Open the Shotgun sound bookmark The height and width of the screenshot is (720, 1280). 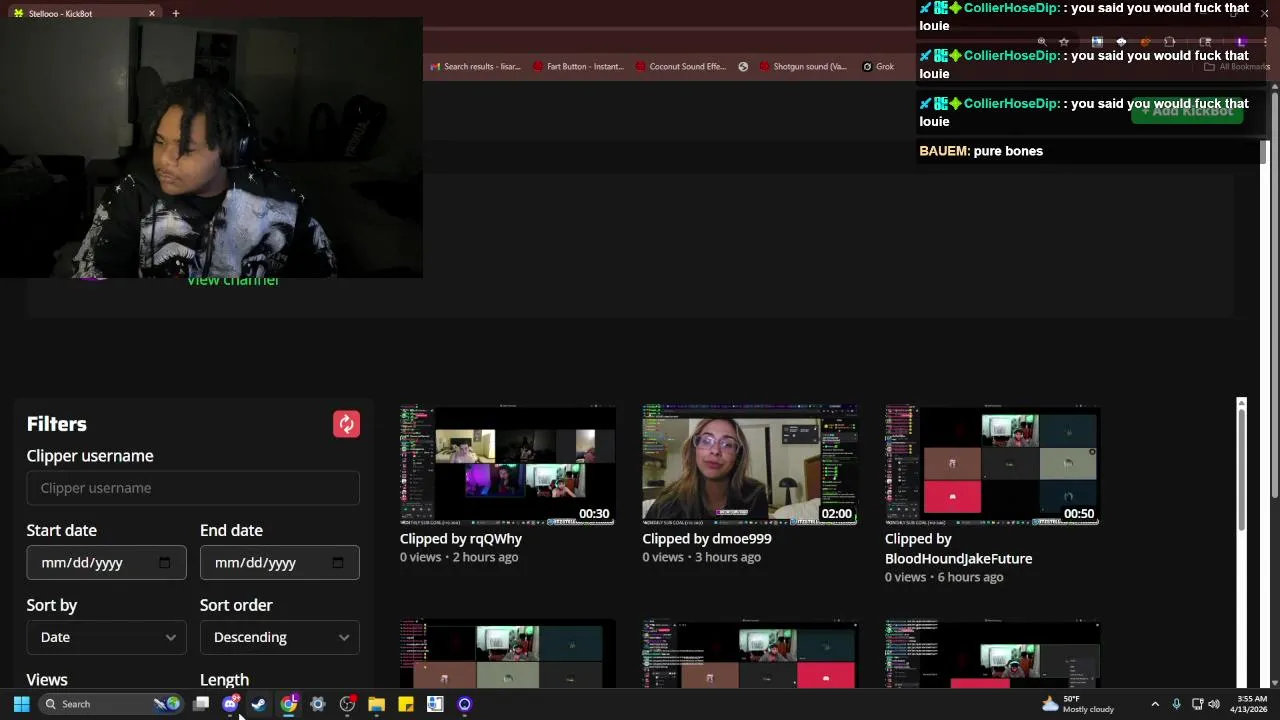click(803, 66)
